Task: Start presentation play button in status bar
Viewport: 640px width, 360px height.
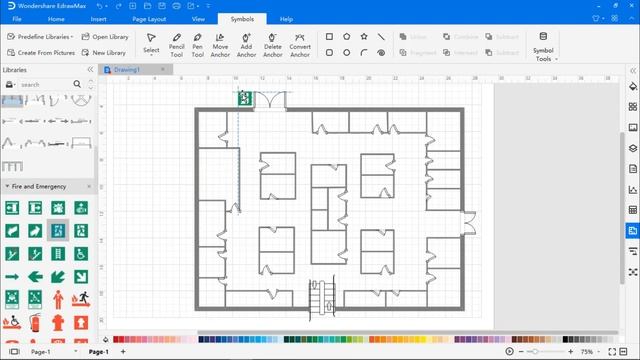Action: pos(509,351)
